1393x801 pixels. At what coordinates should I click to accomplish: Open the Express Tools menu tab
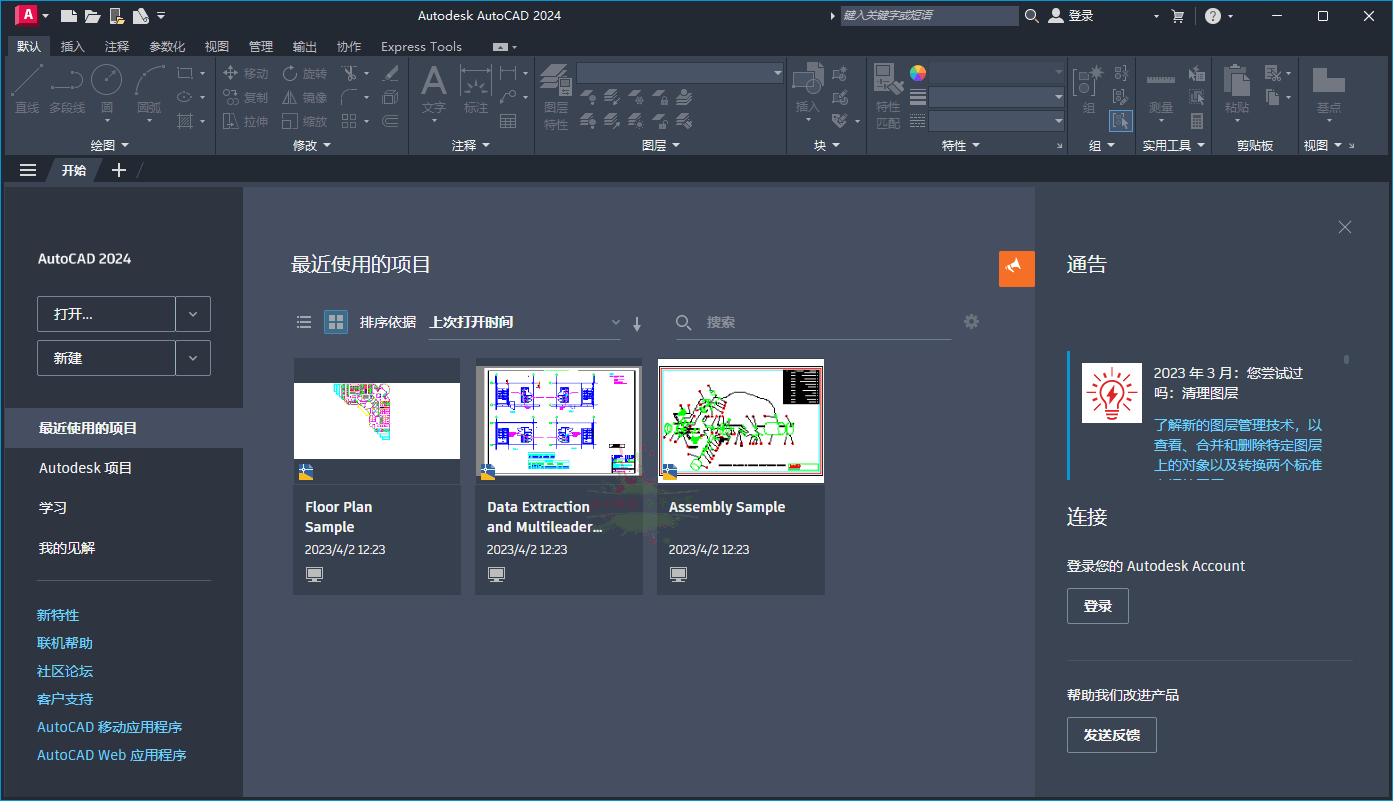coord(420,46)
